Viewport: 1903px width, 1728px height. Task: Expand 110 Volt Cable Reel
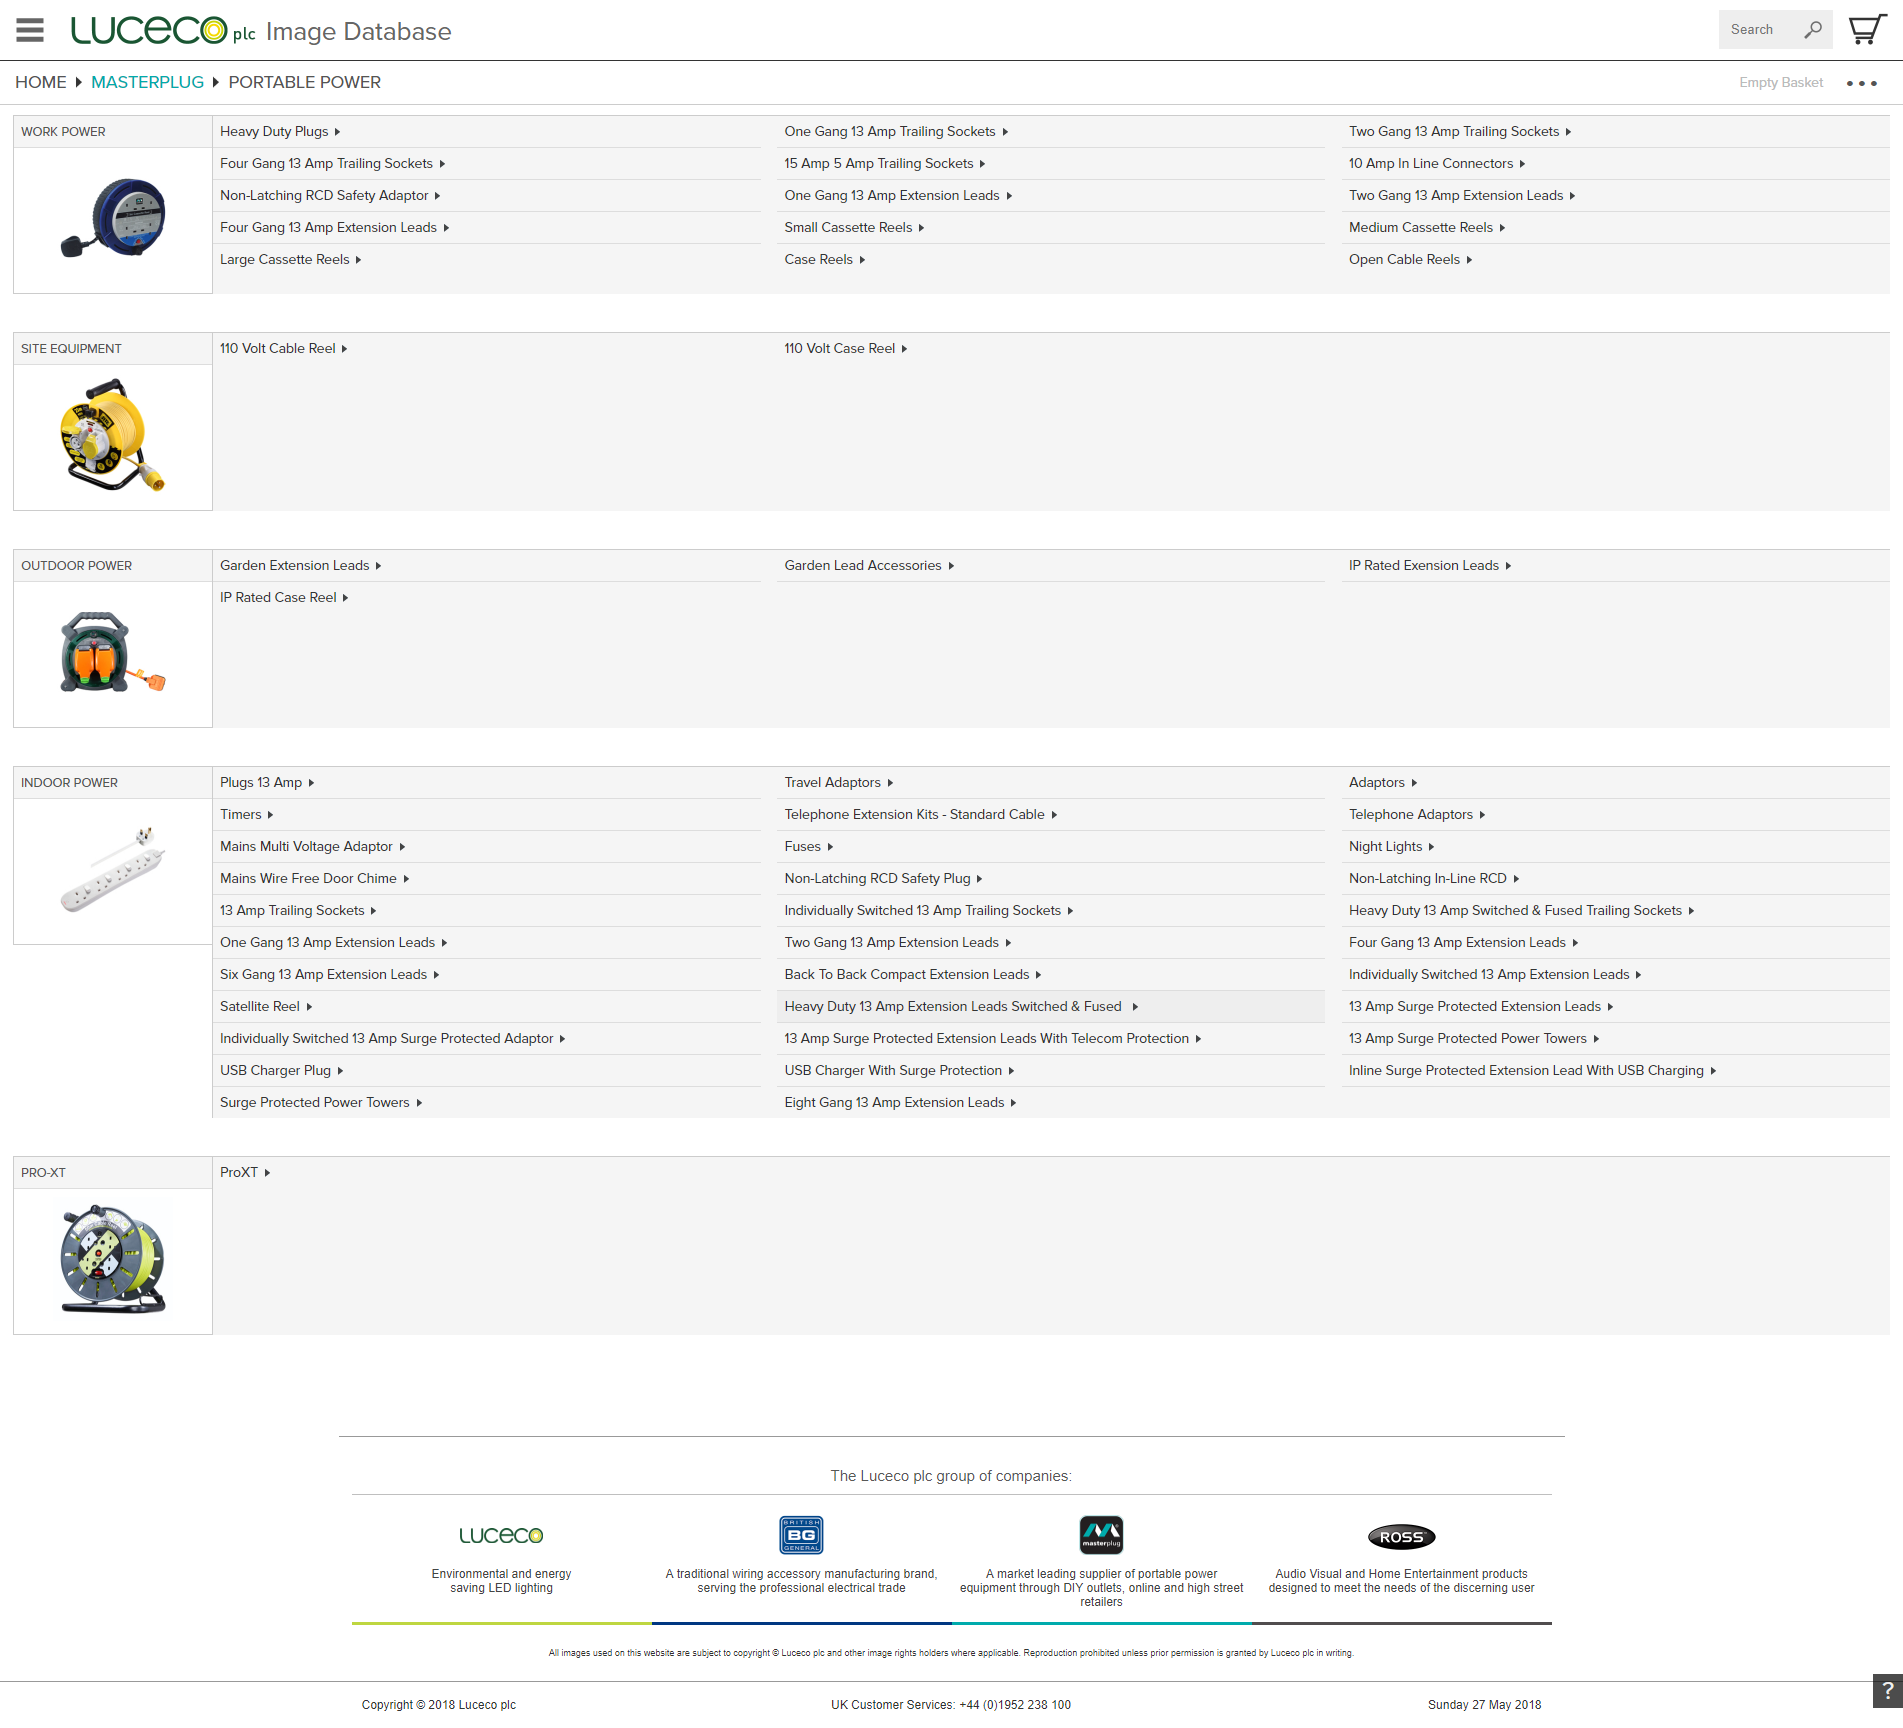(x=283, y=348)
